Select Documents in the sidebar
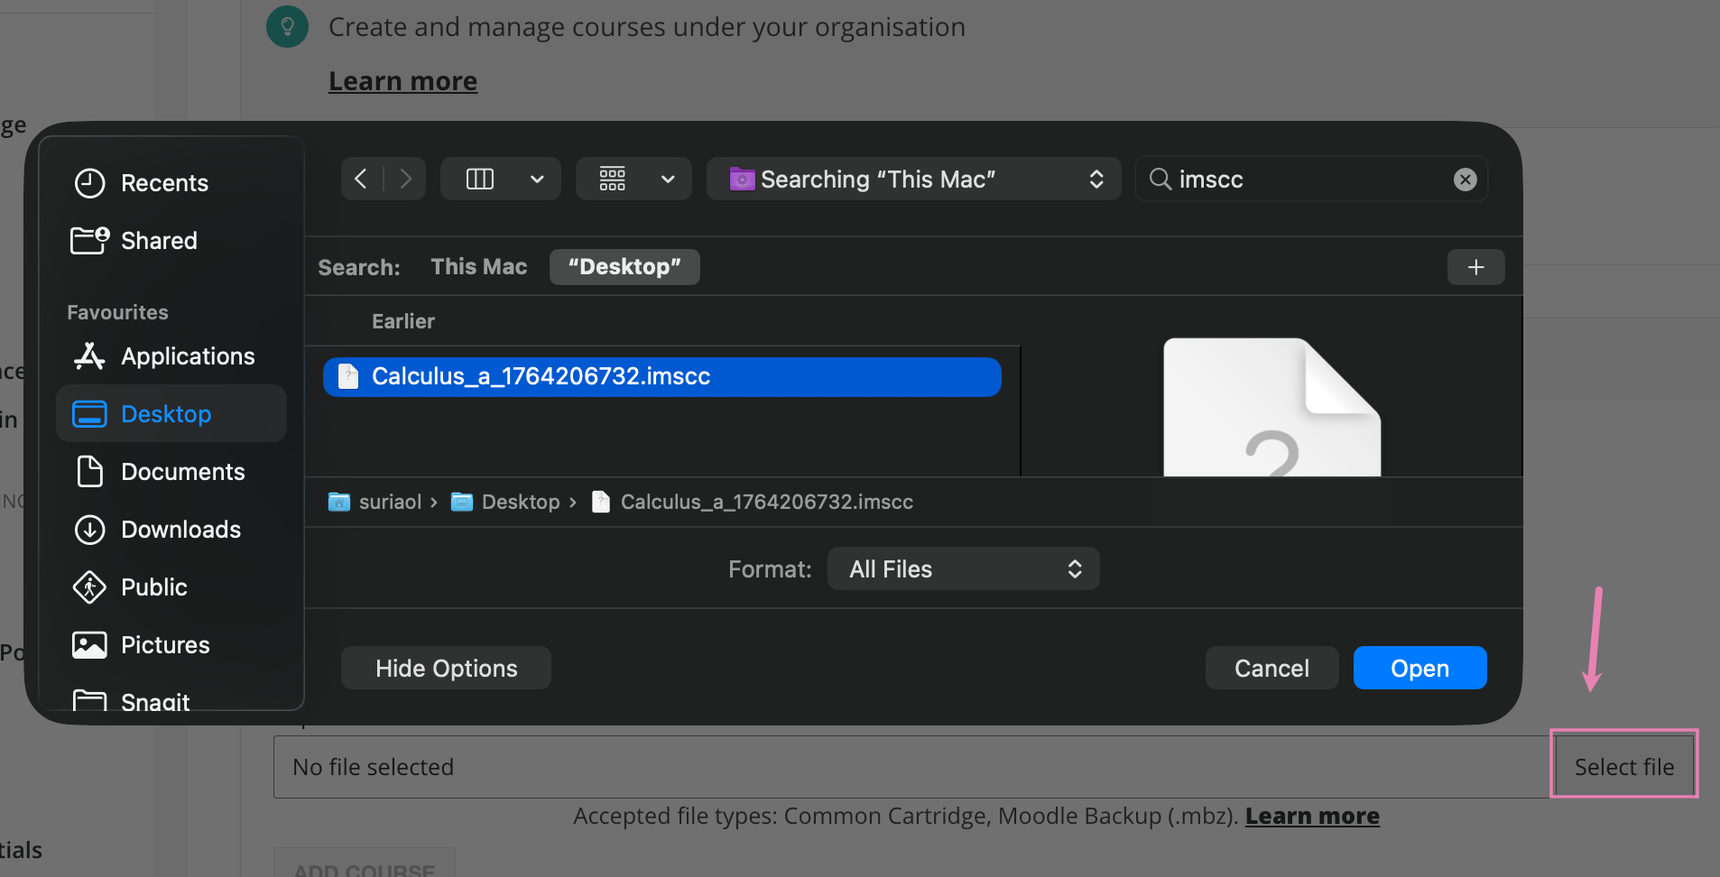Viewport: 1720px width, 877px height. click(x=182, y=471)
